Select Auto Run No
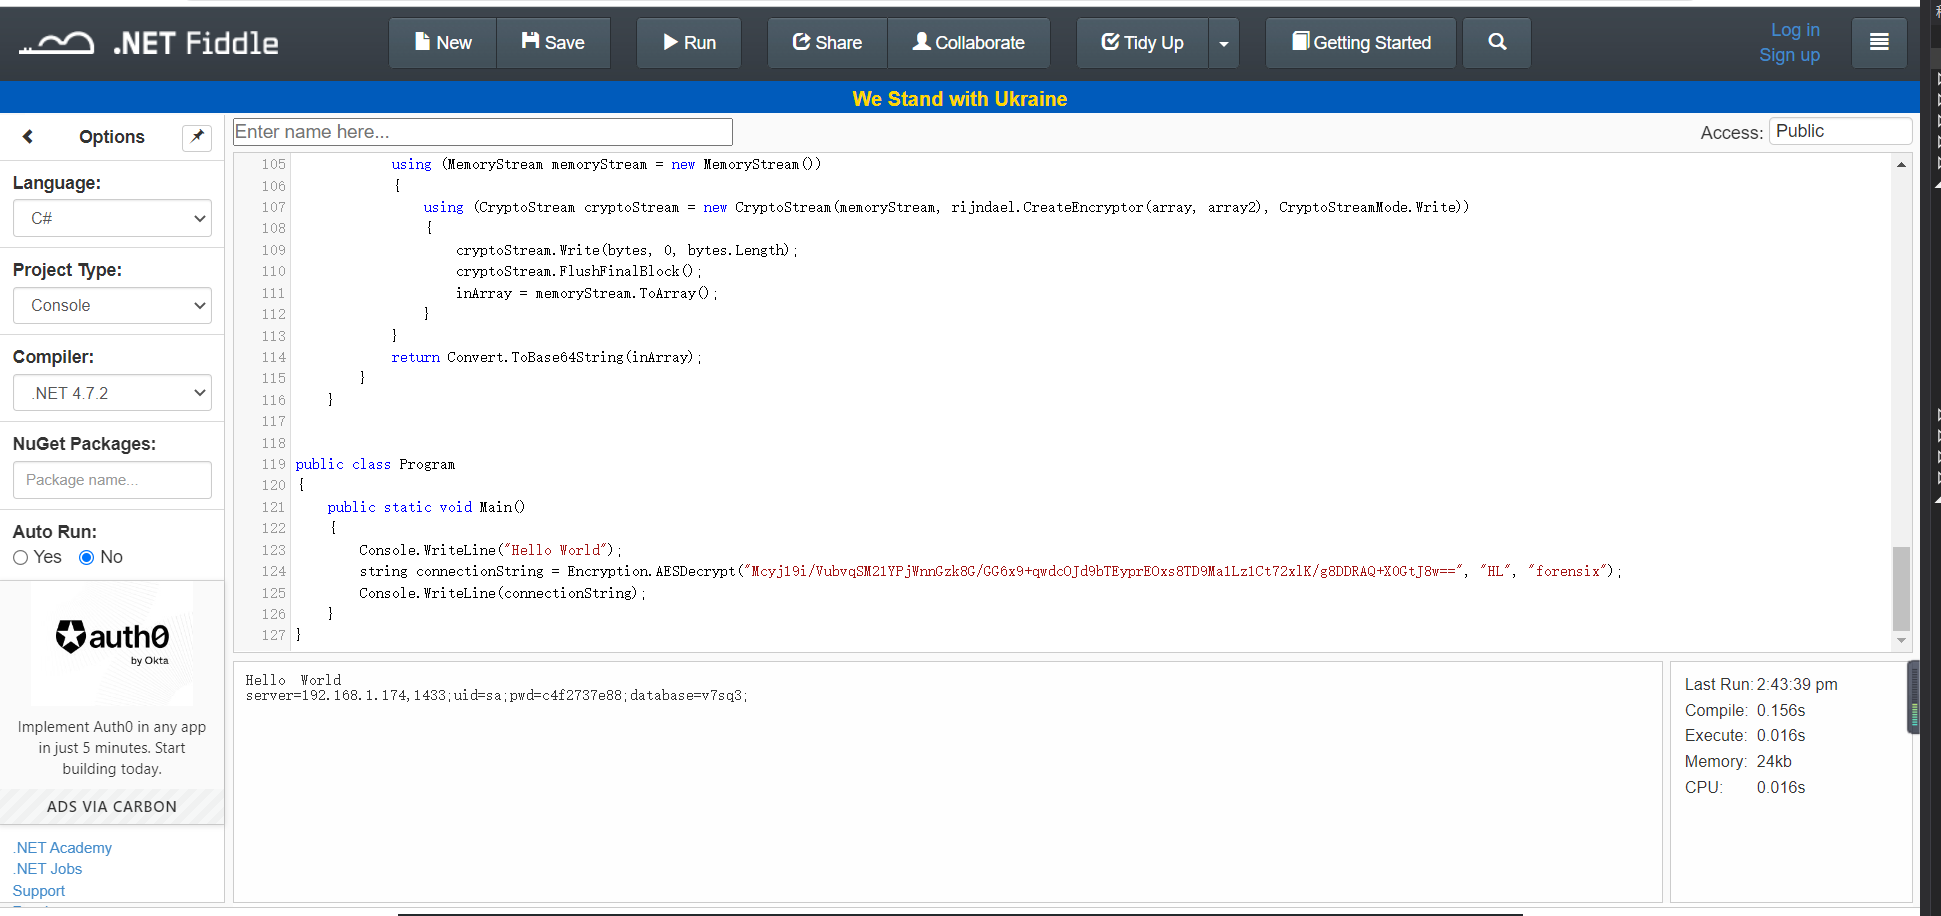 tap(87, 558)
